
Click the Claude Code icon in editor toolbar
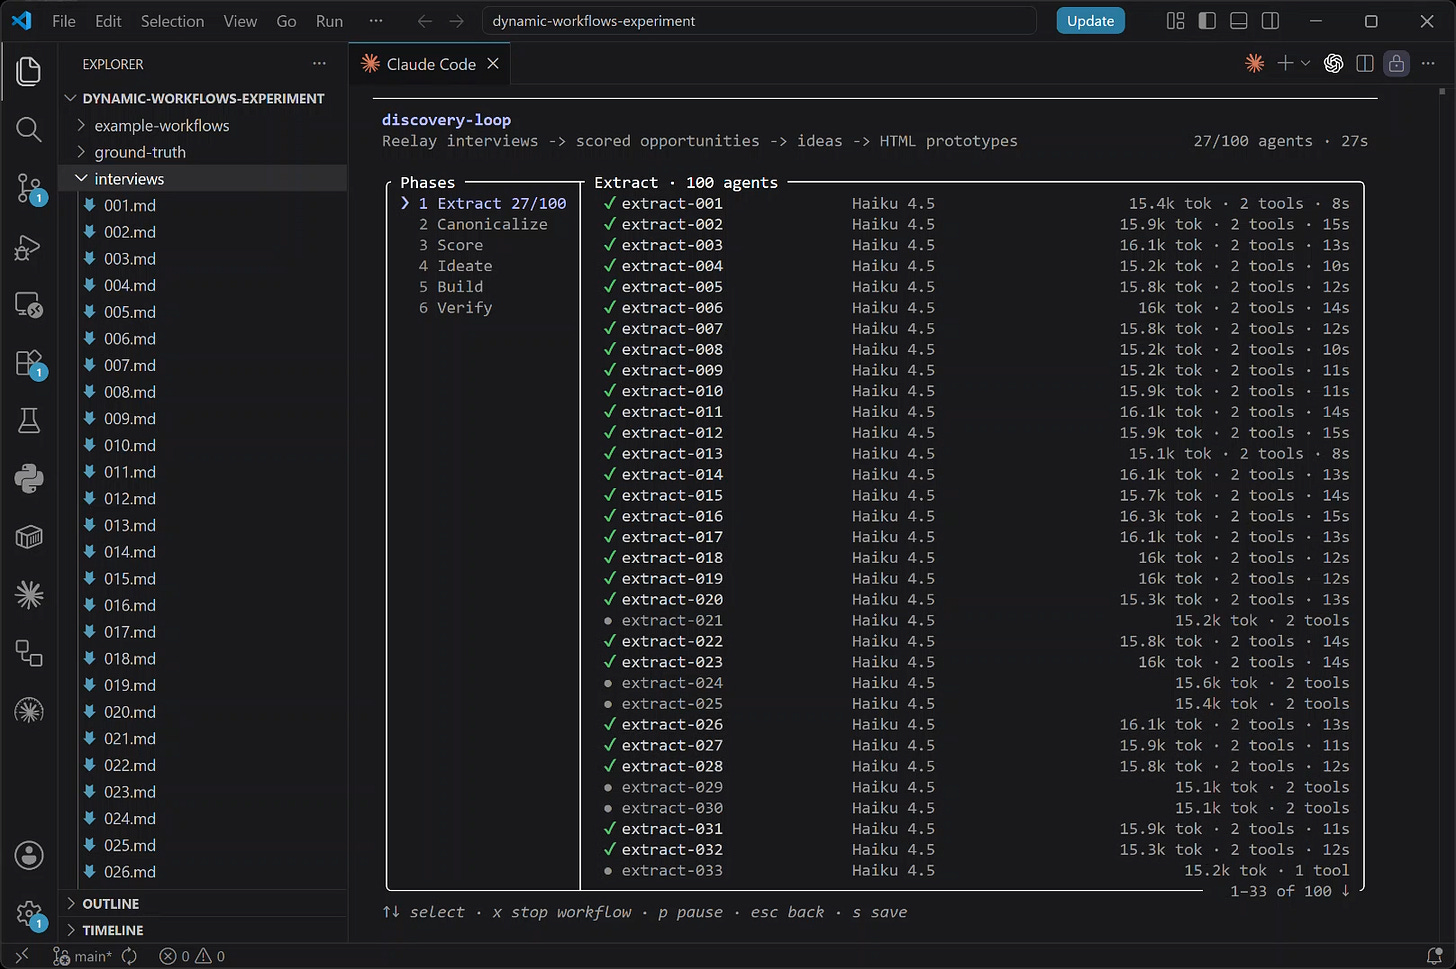tap(1254, 63)
